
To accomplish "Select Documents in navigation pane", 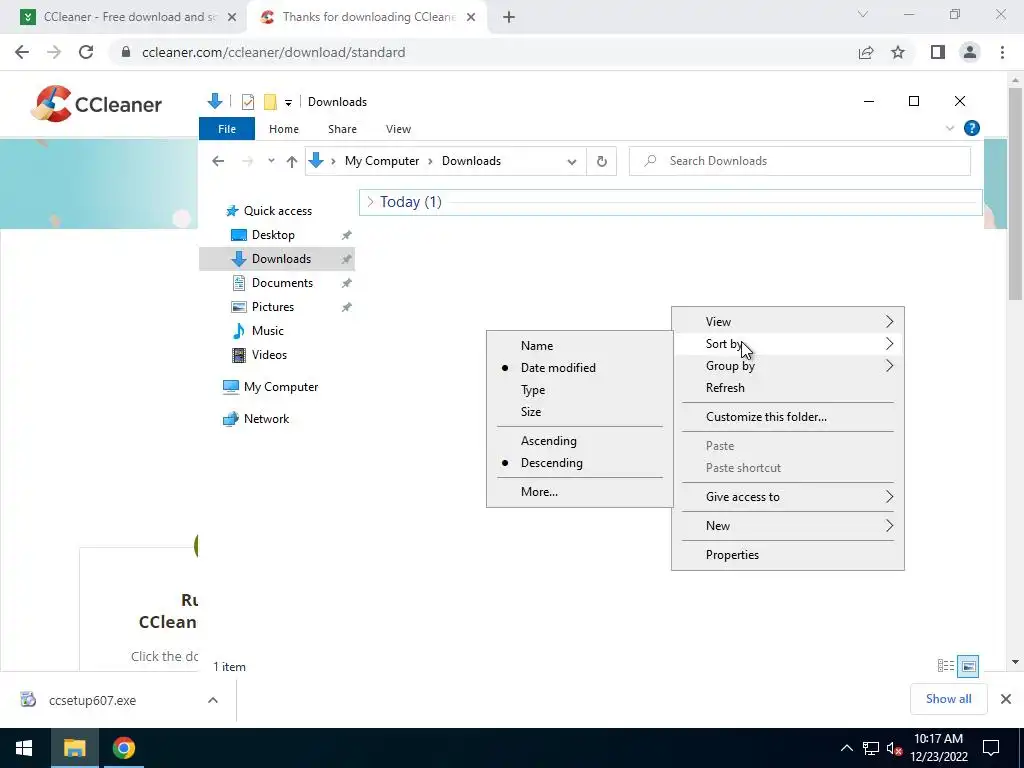I will point(282,283).
